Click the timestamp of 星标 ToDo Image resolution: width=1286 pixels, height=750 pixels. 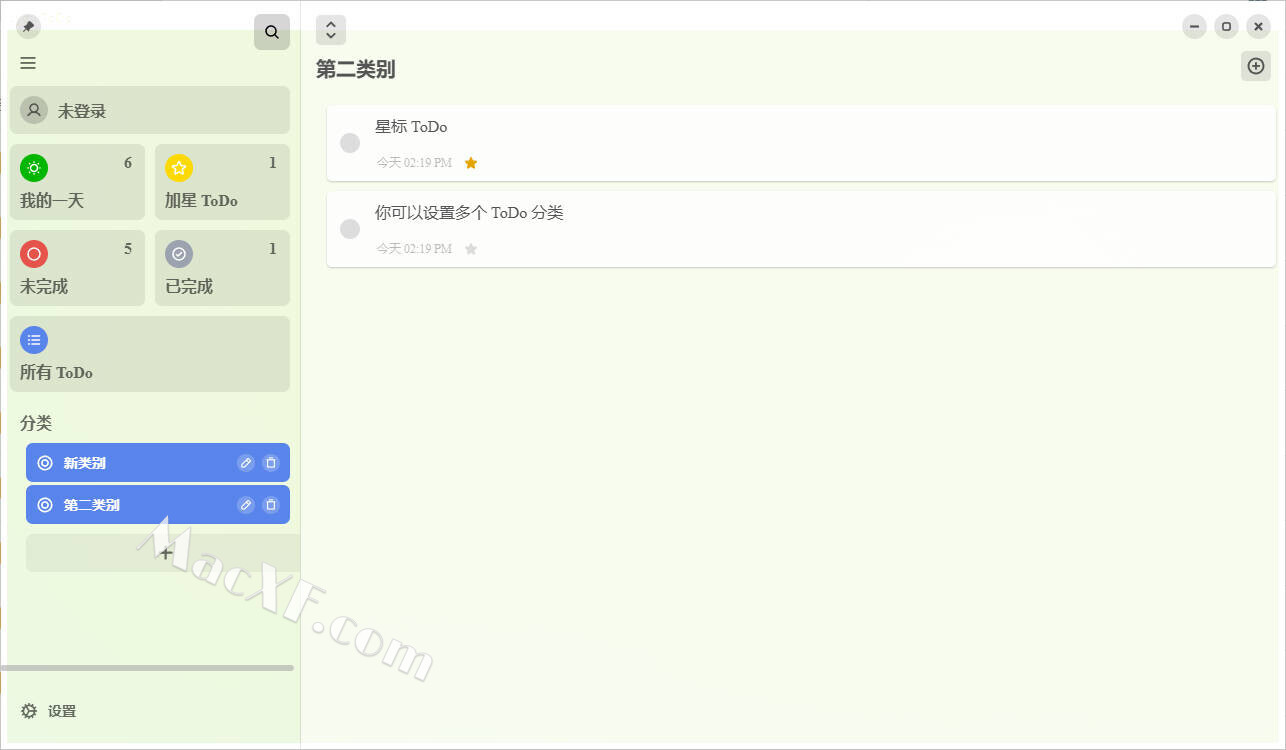[x=414, y=163]
